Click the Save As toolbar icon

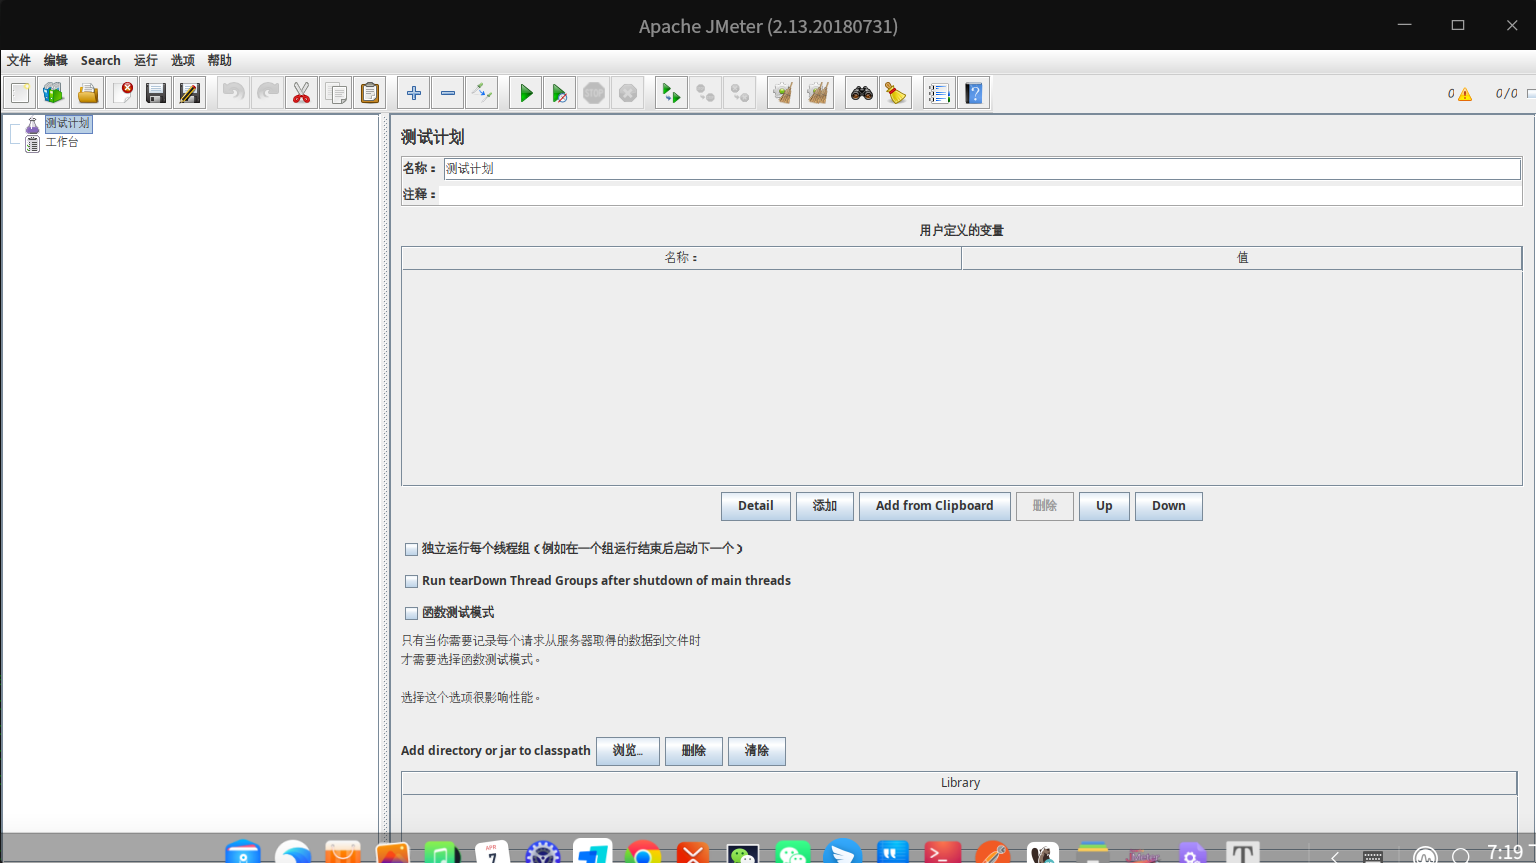click(189, 93)
